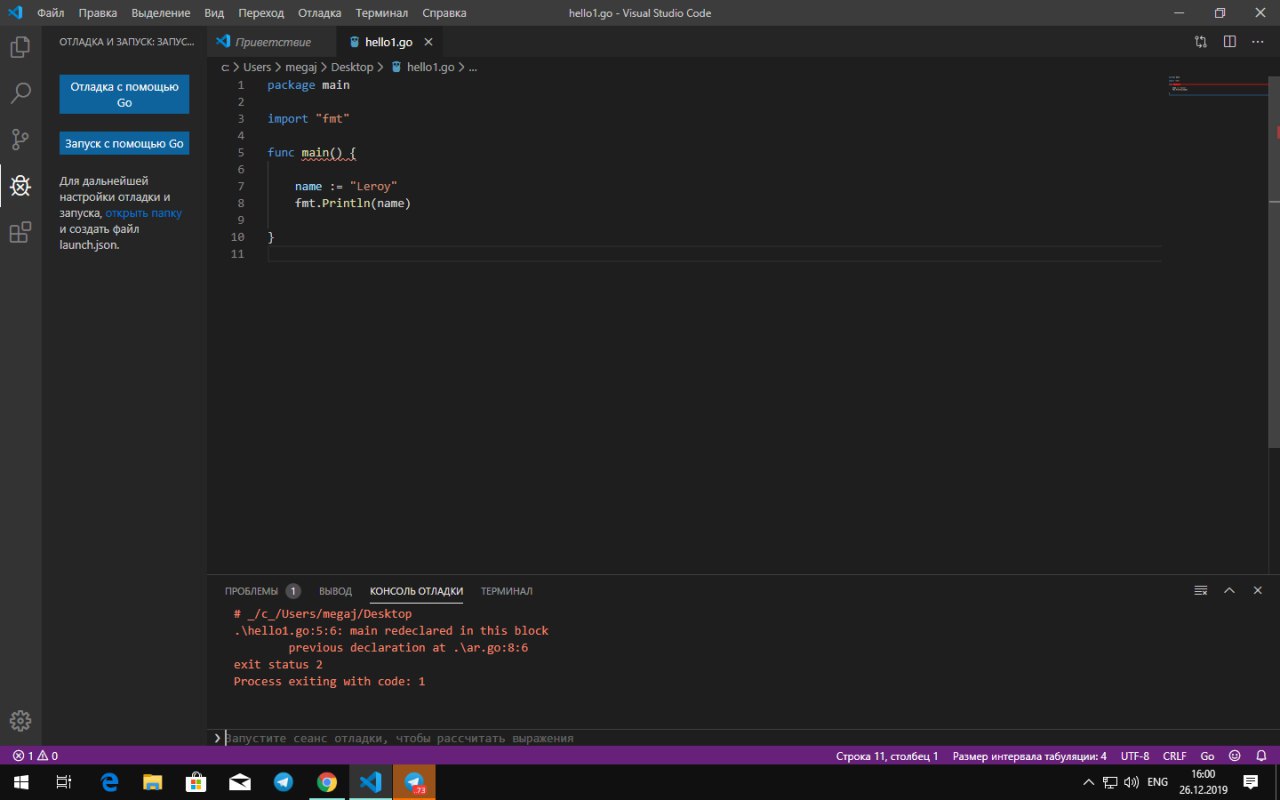Select the hello1.go editor tab
Screen dimensions: 1280x800
[x=389, y=42]
